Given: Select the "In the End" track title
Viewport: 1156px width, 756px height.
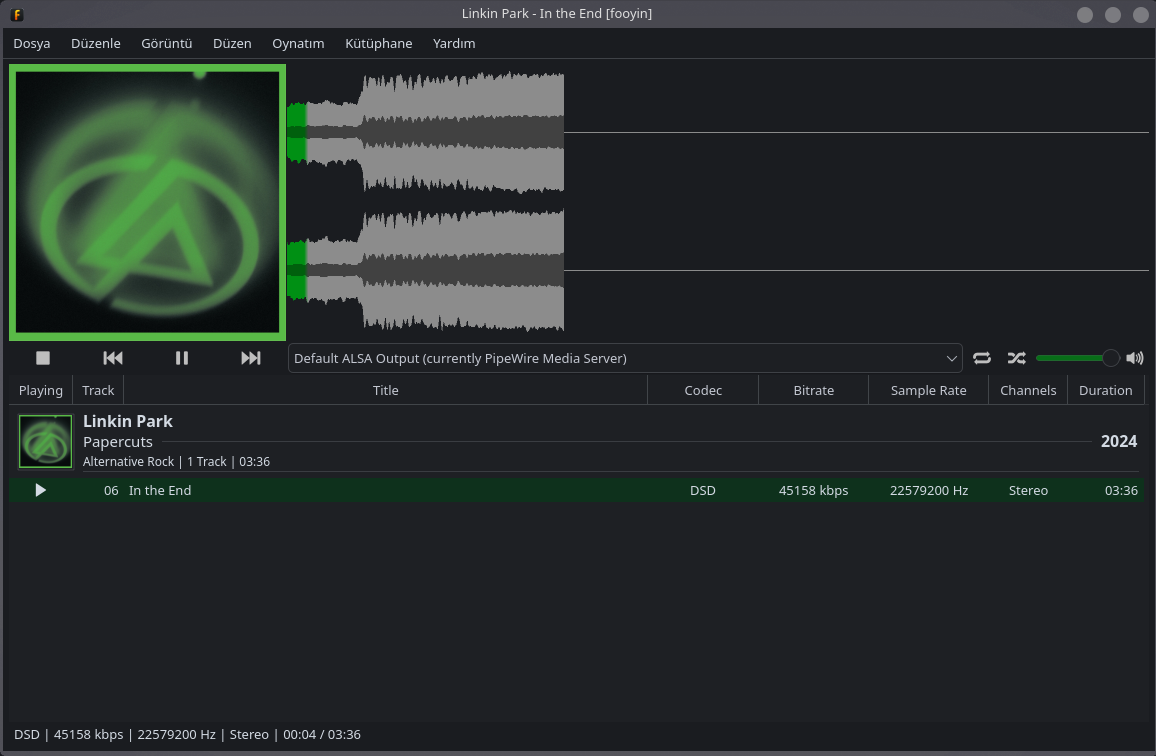Looking at the screenshot, I should pyautogui.click(x=160, y=490).
